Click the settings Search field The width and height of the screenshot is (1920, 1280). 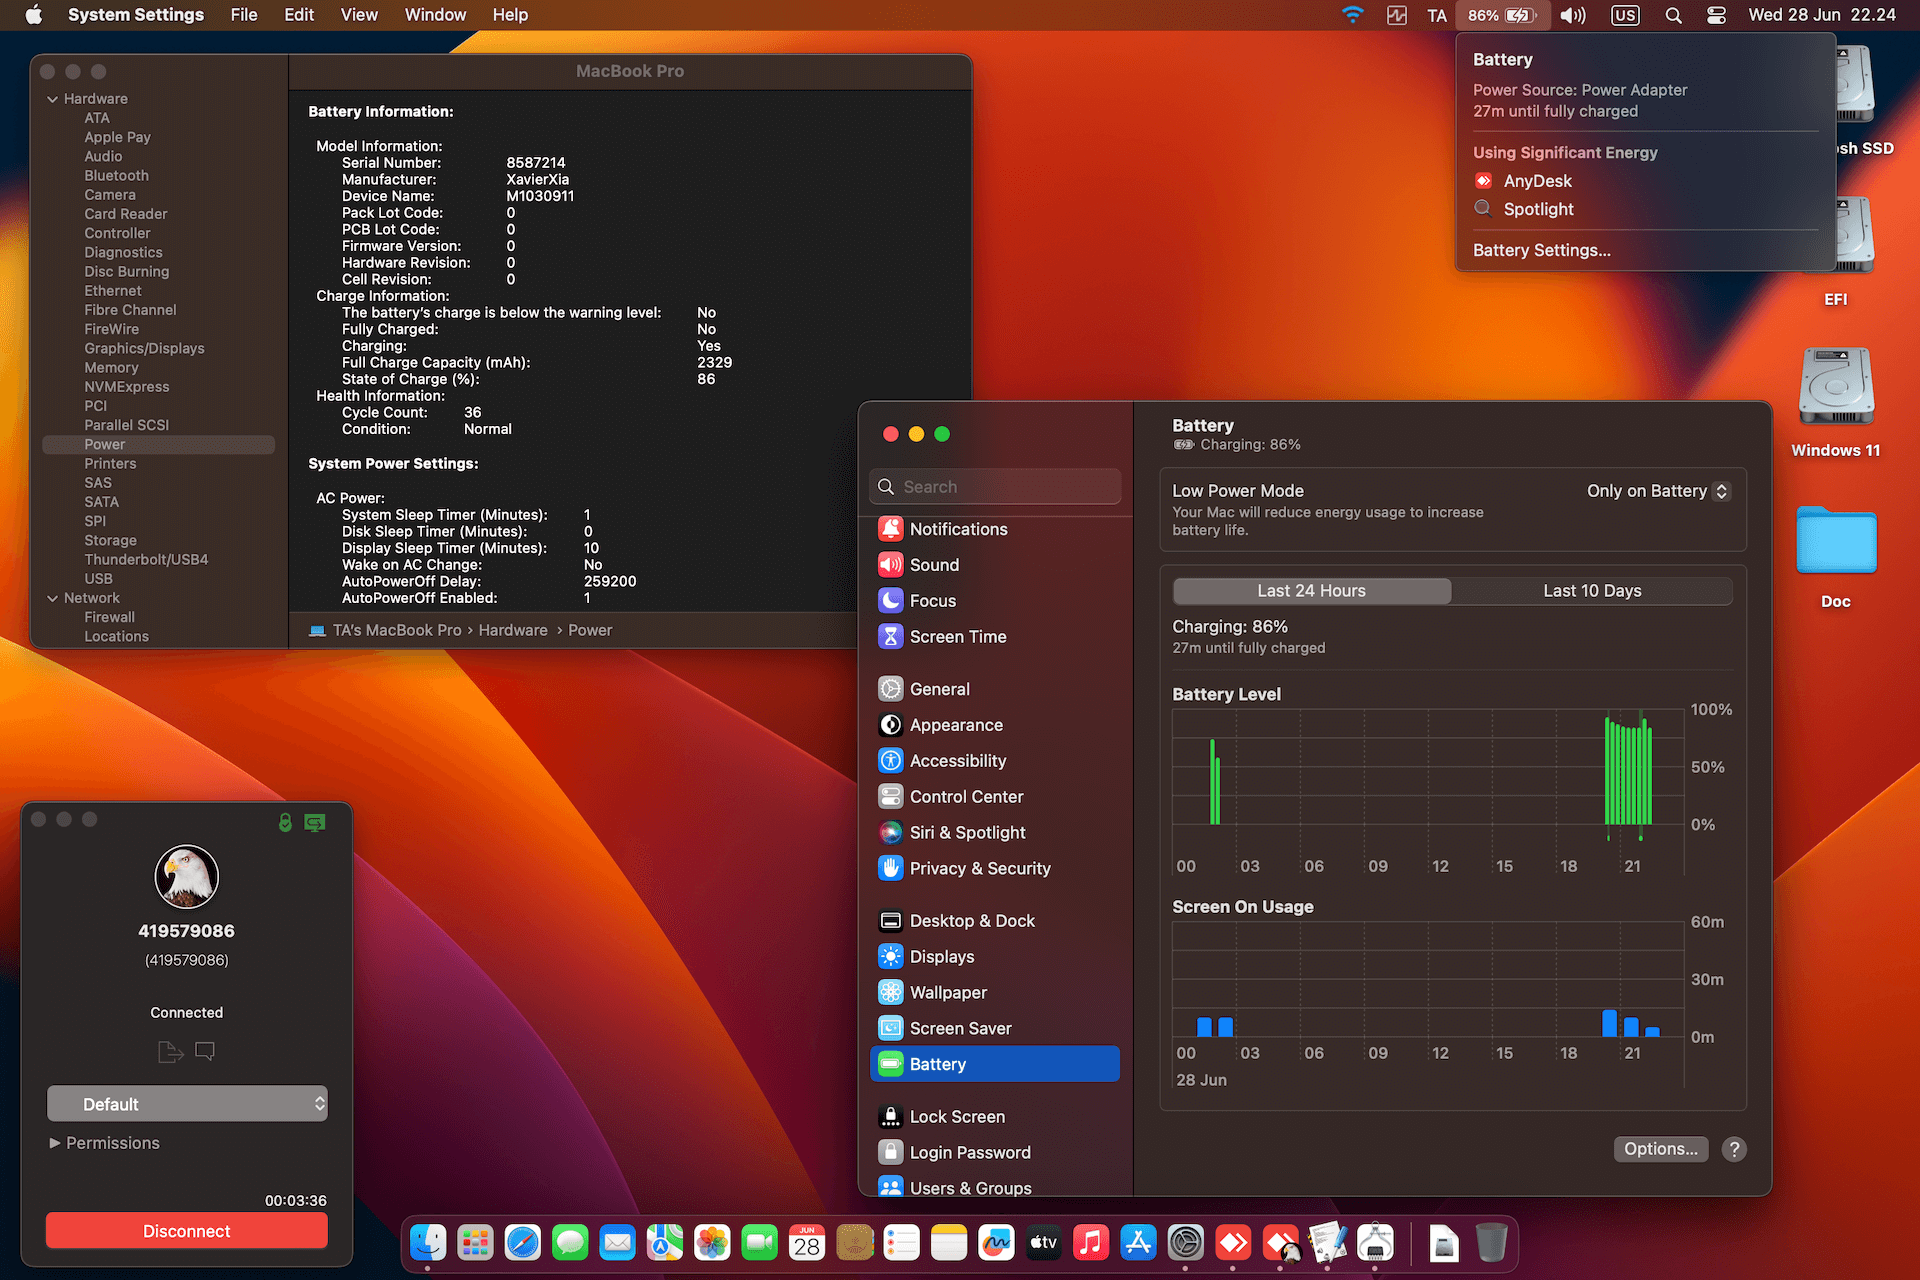[x=995, y=487]
